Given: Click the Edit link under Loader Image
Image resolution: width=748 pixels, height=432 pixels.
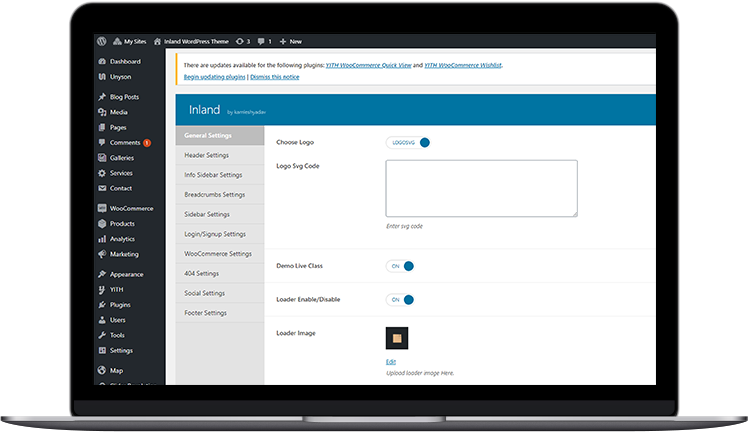Looking at the screenshot, I should (391, 362).
